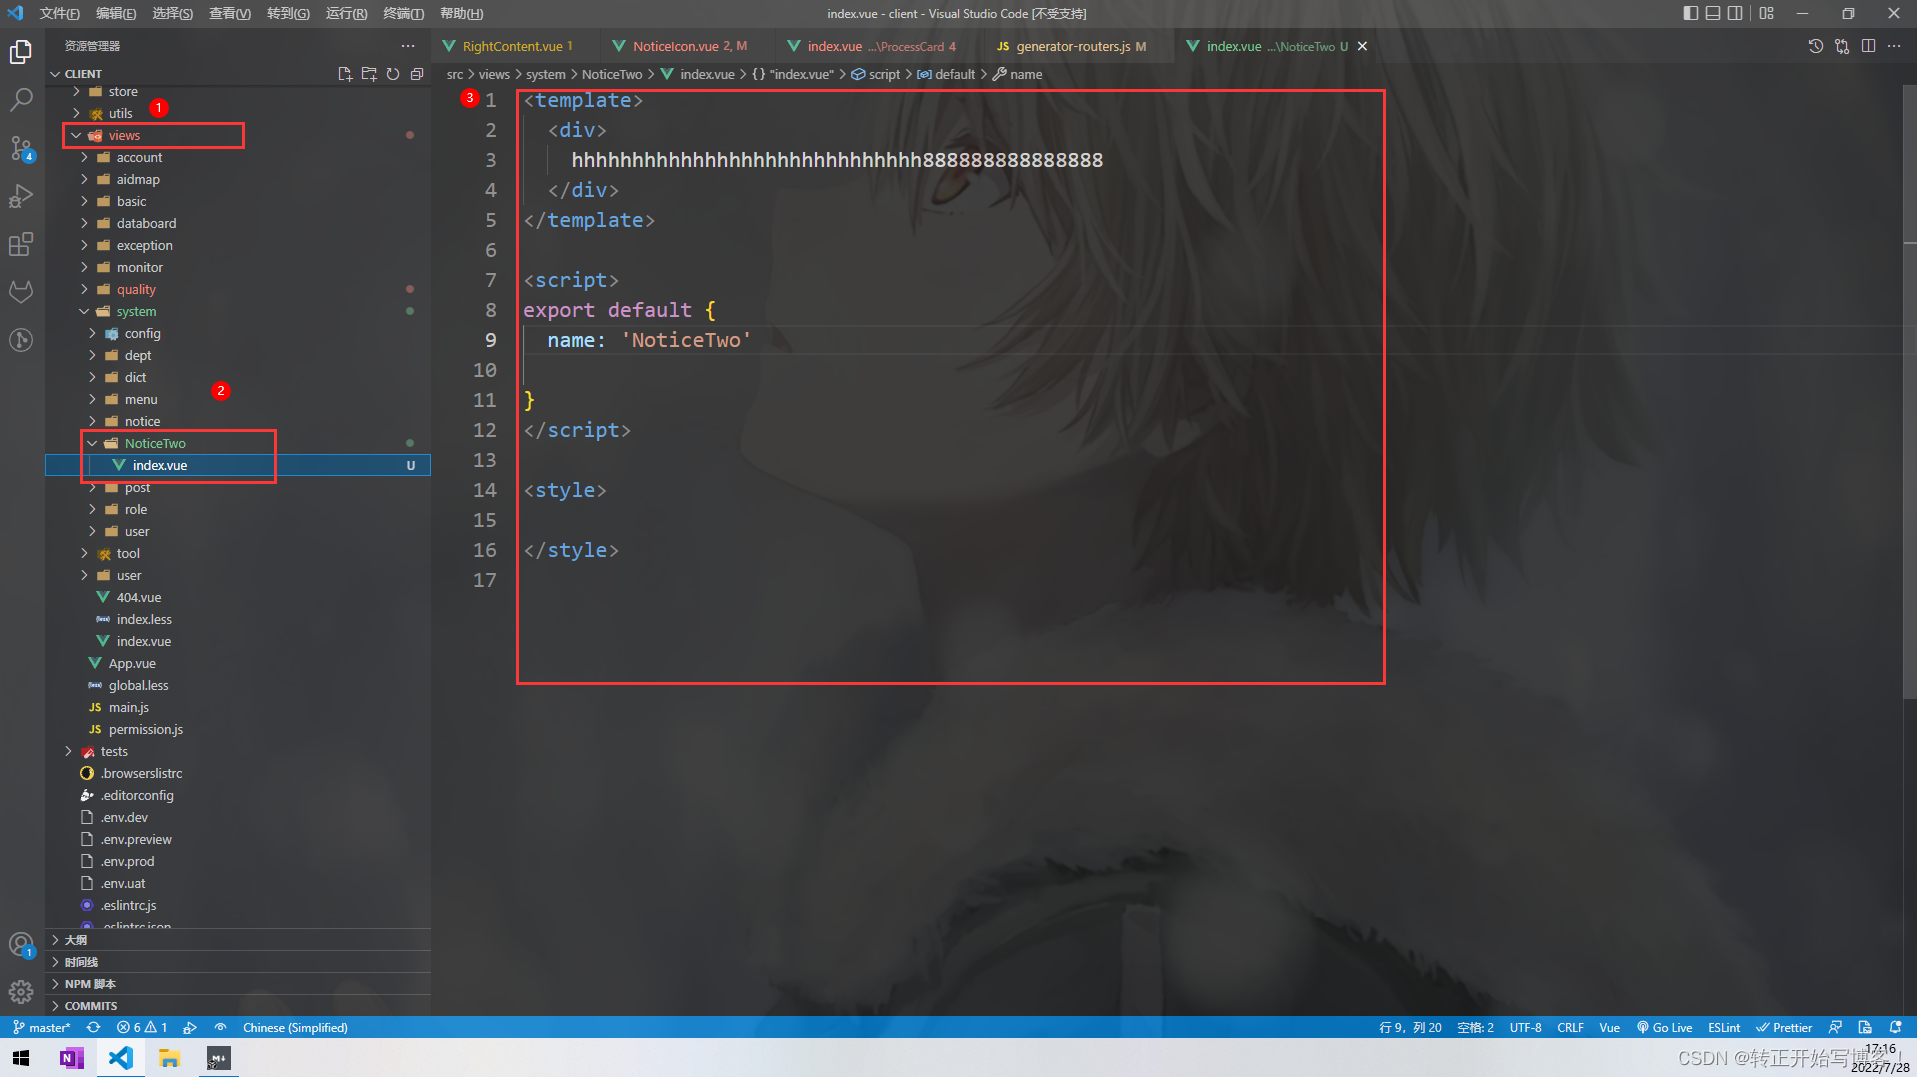Switch to the generator-routers.js tab
This screenshot has height=1077, width=1917.
1072,46
